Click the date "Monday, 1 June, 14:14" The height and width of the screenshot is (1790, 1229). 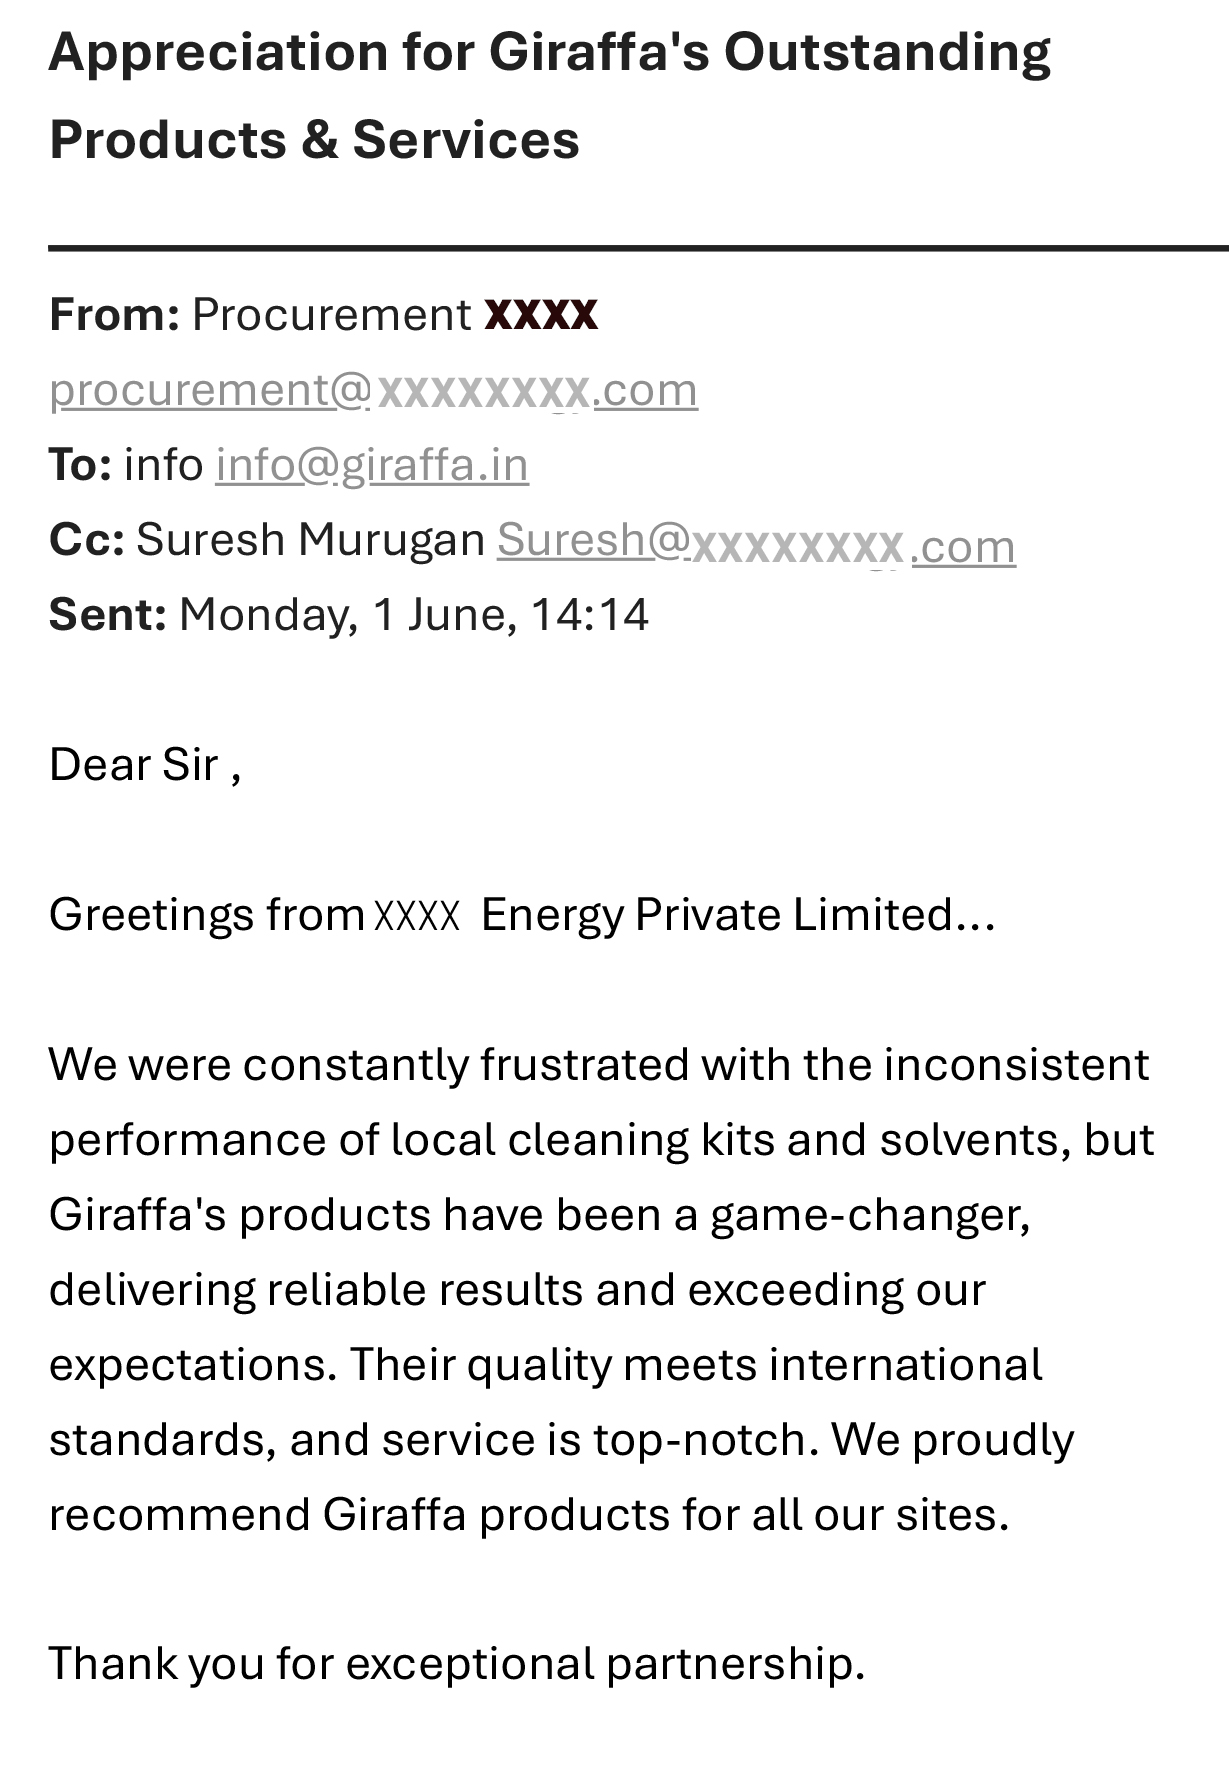click(x=414, y=614)
